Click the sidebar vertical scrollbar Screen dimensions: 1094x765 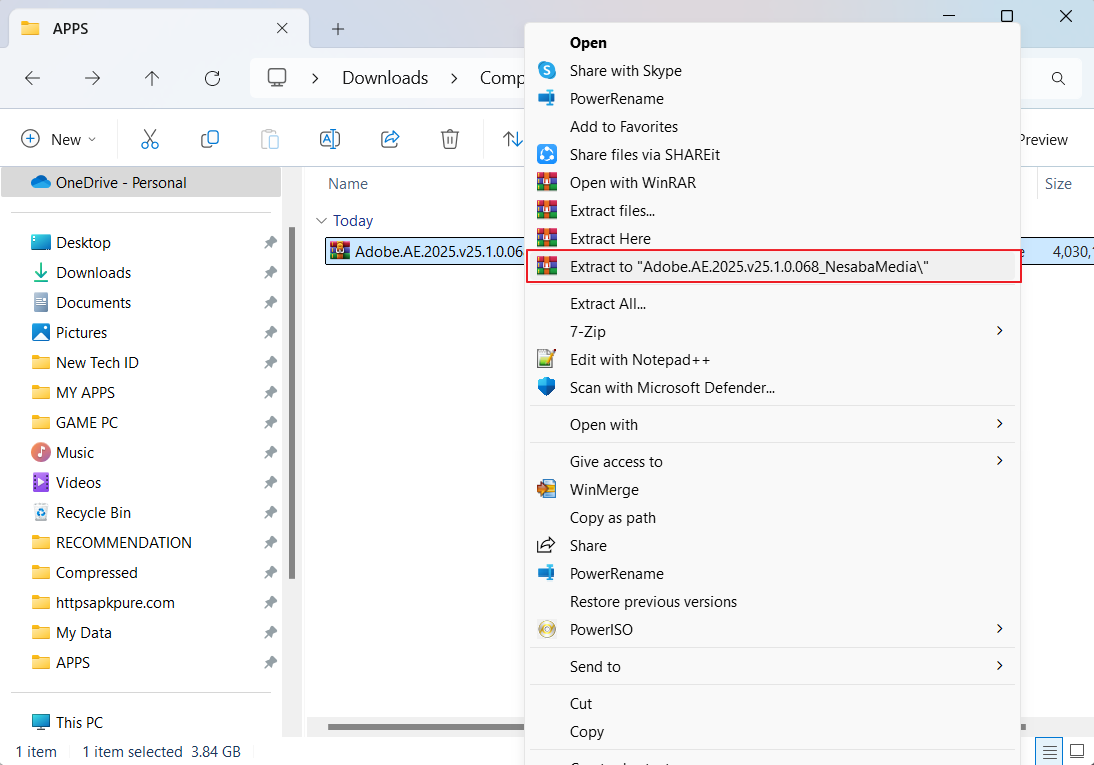coord(291,400)
